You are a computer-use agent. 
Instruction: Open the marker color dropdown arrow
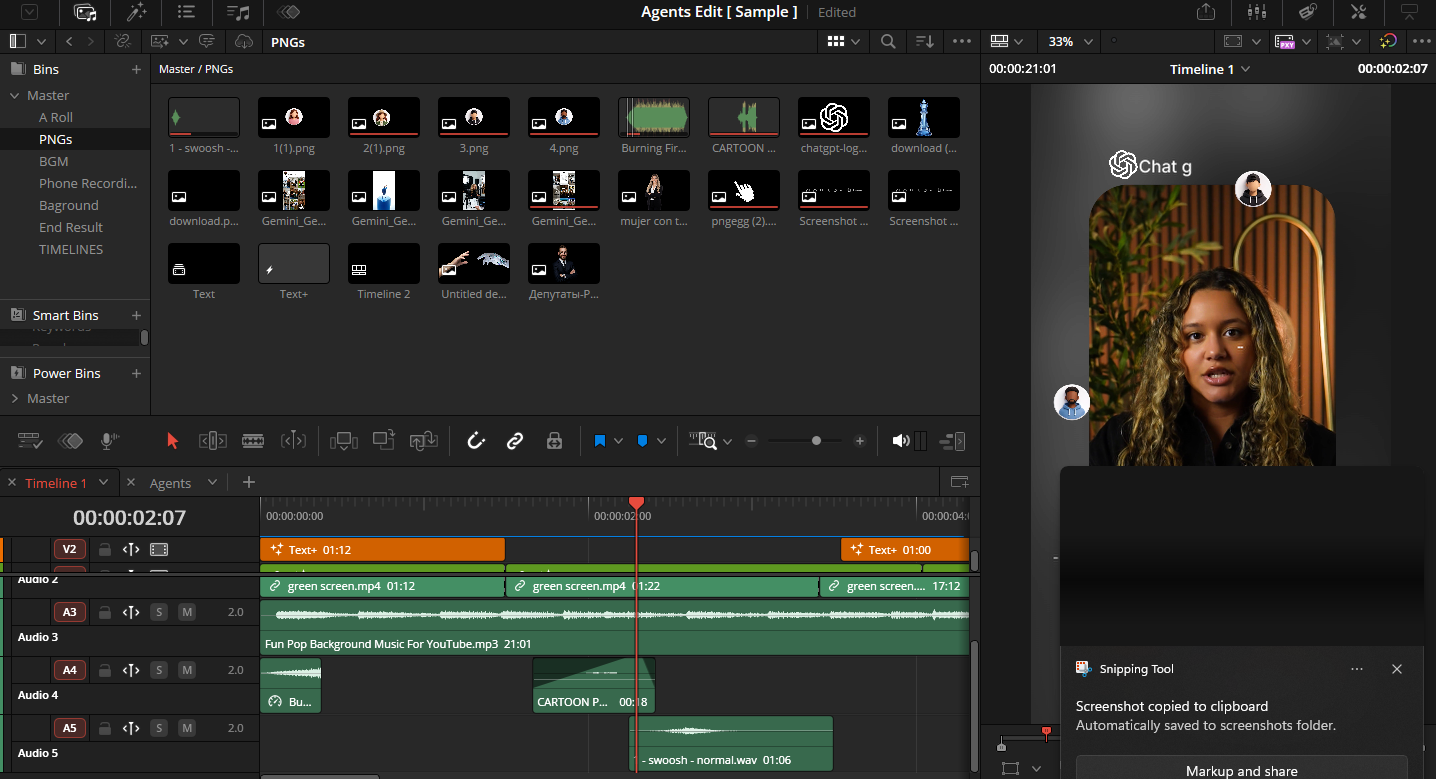(661, 441)
